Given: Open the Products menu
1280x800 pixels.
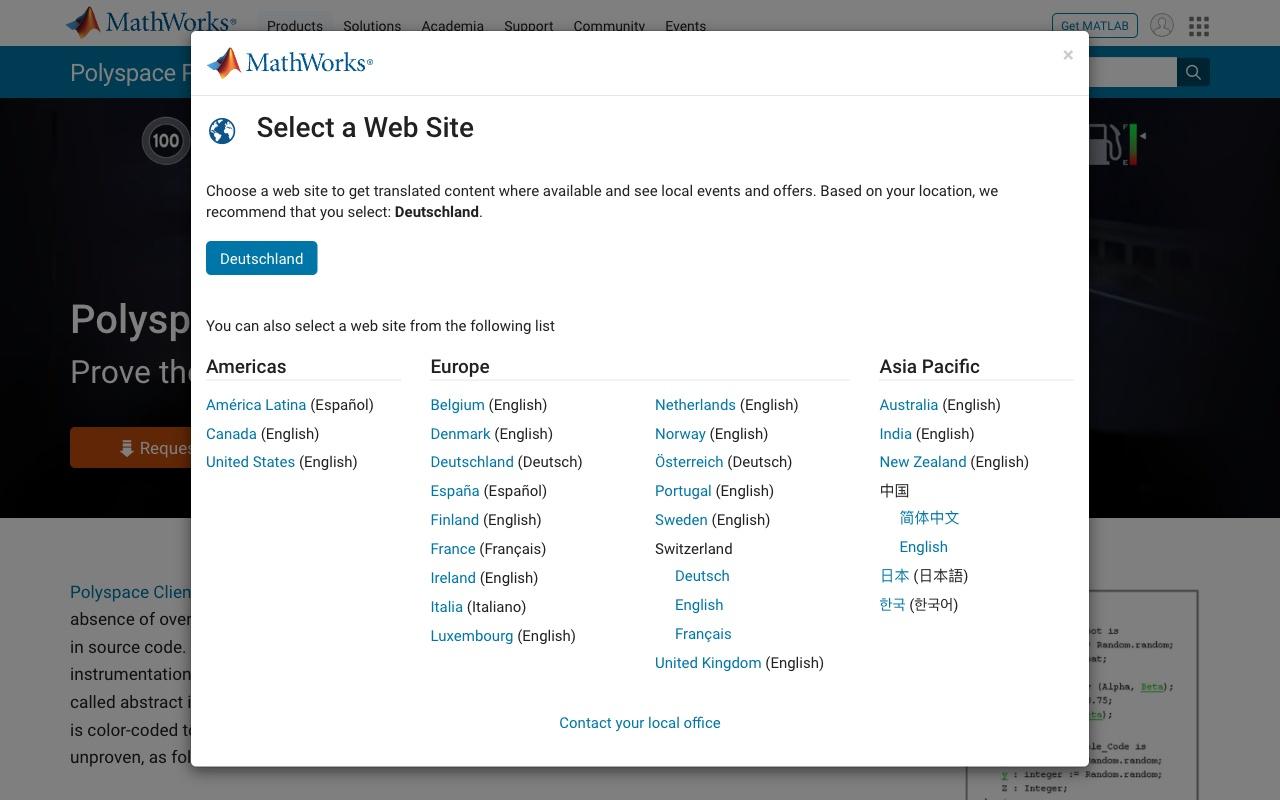Looking at the screenshot, I should pos(295,26).
